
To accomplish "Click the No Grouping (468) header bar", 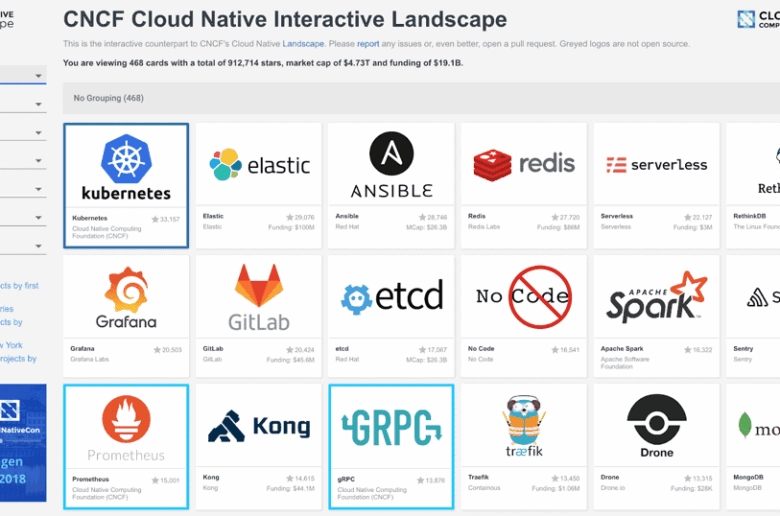I will (420, 99).
